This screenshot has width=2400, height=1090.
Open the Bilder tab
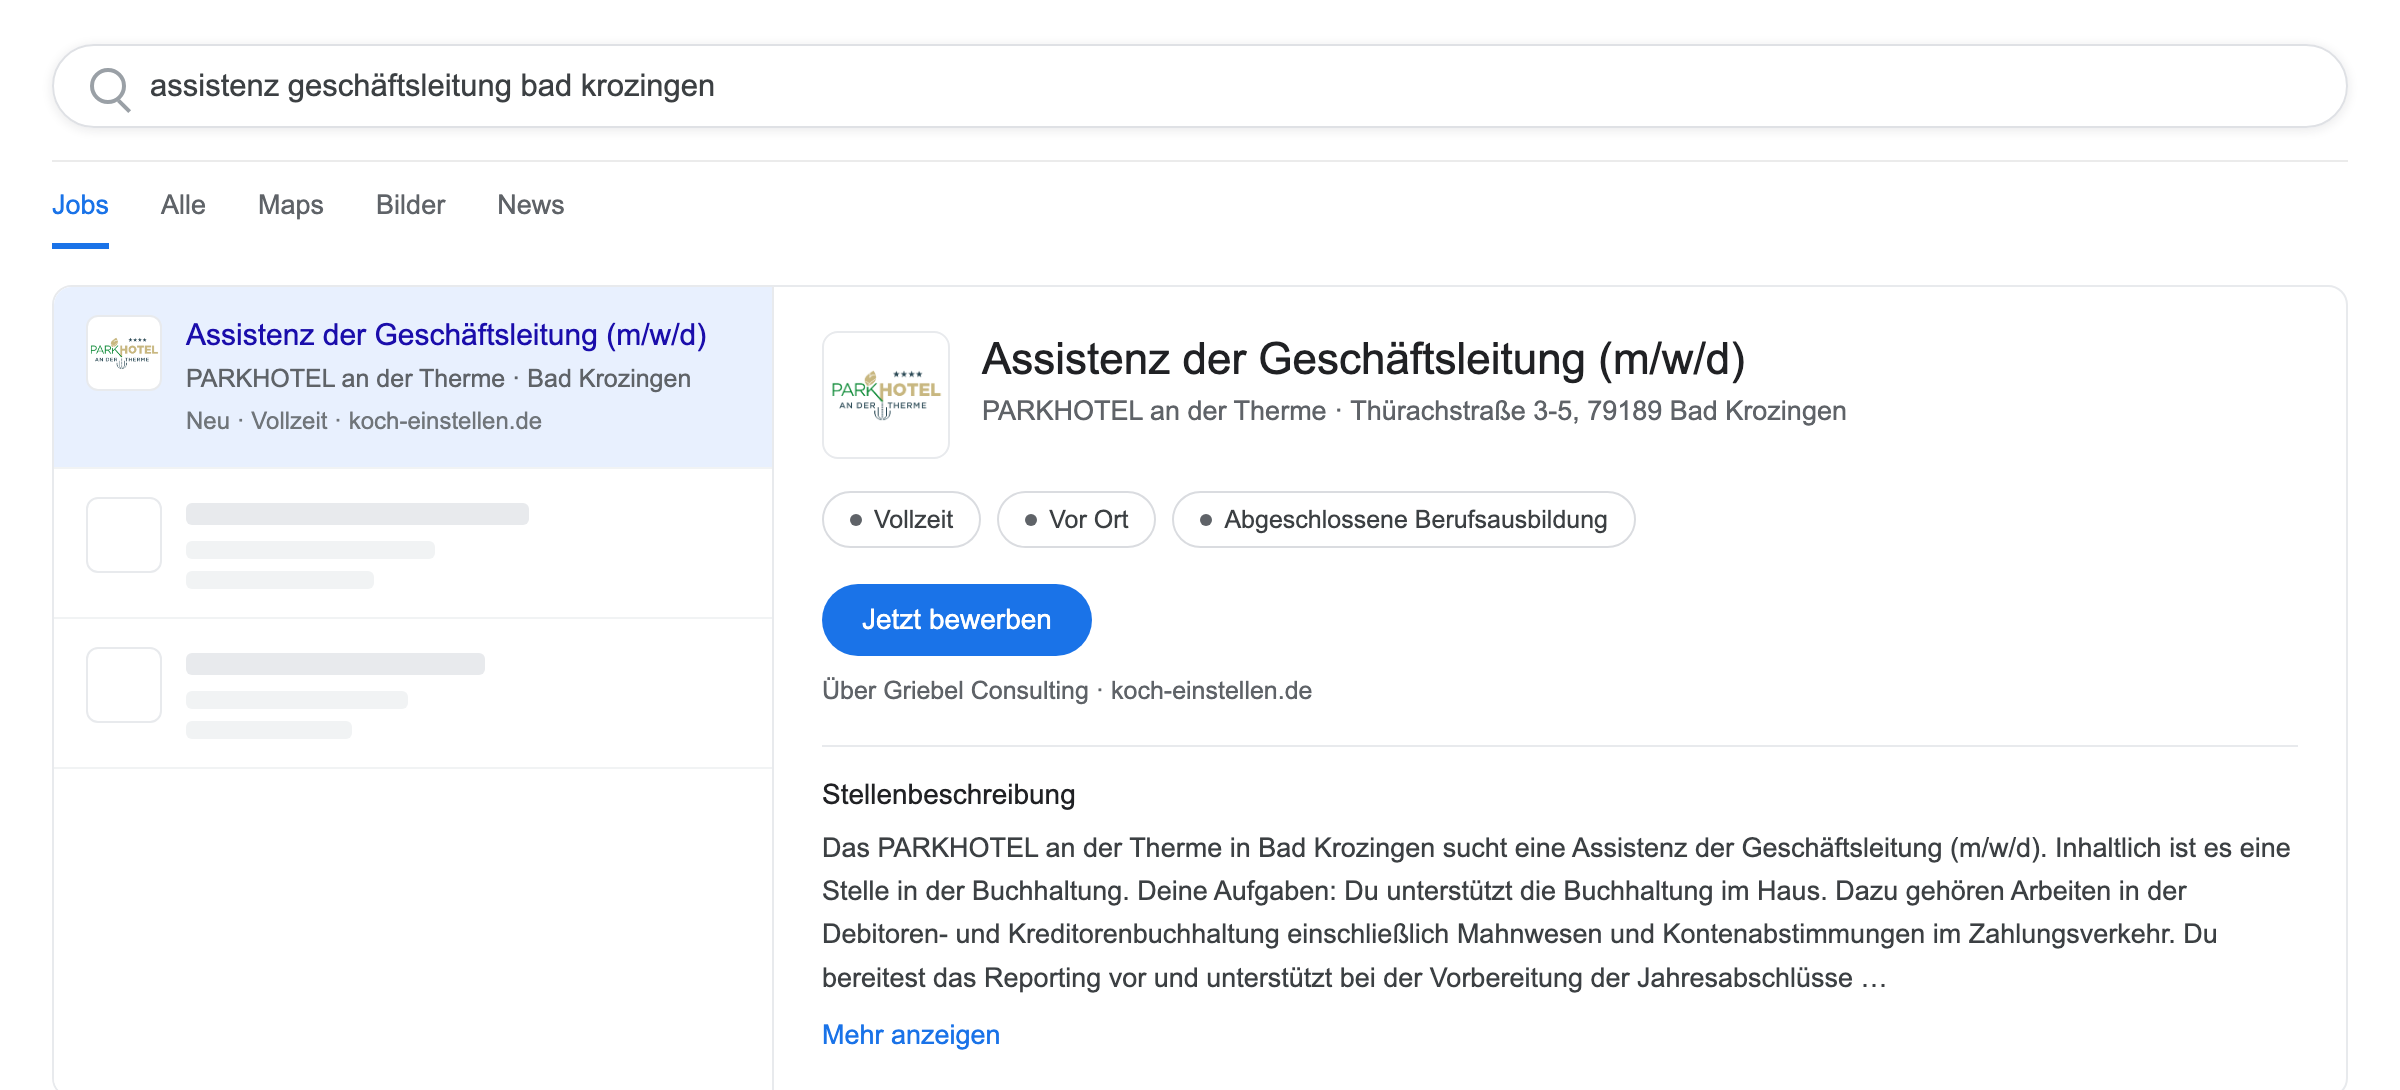pyautogui.click(x=410, y=205)
